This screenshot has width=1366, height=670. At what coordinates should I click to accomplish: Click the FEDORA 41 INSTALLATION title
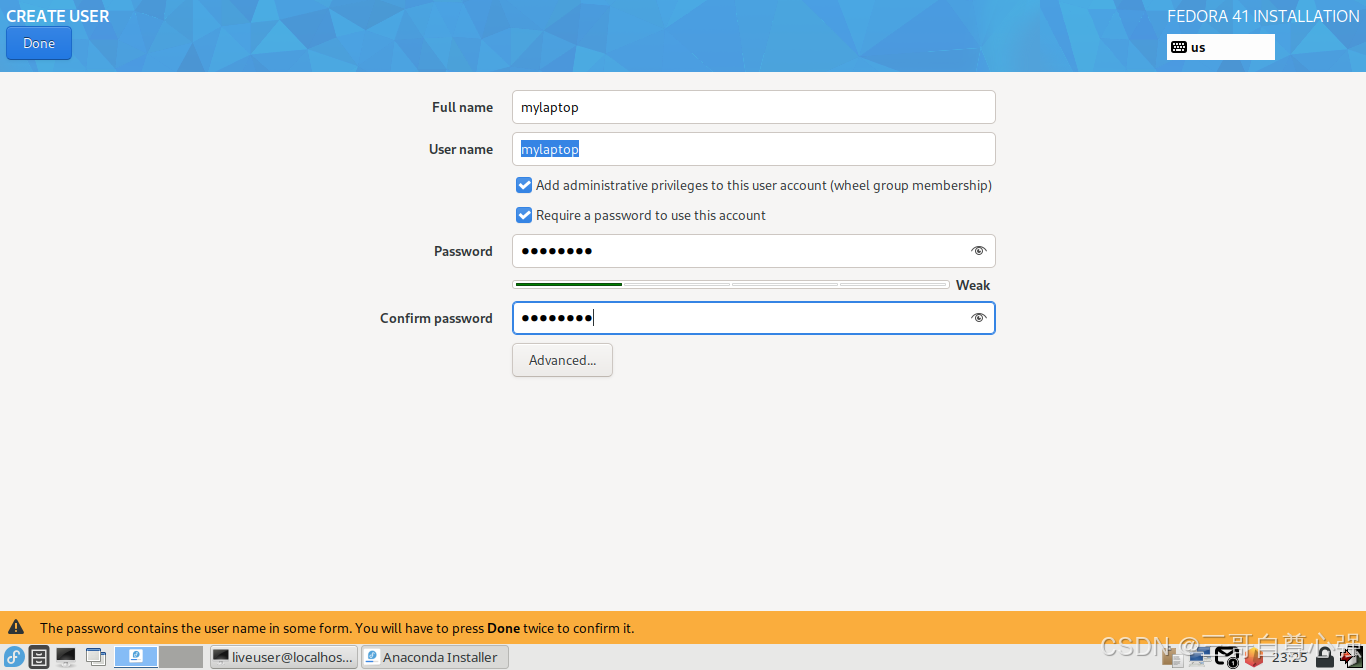click(x=1263, y=16)
